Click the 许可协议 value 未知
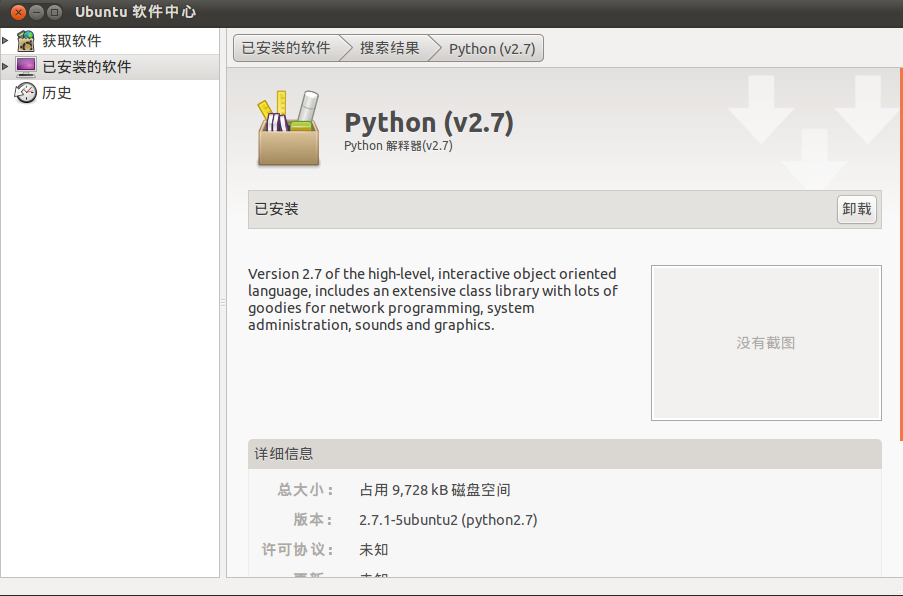Screen dimensions: 903x596 [373, 550]
